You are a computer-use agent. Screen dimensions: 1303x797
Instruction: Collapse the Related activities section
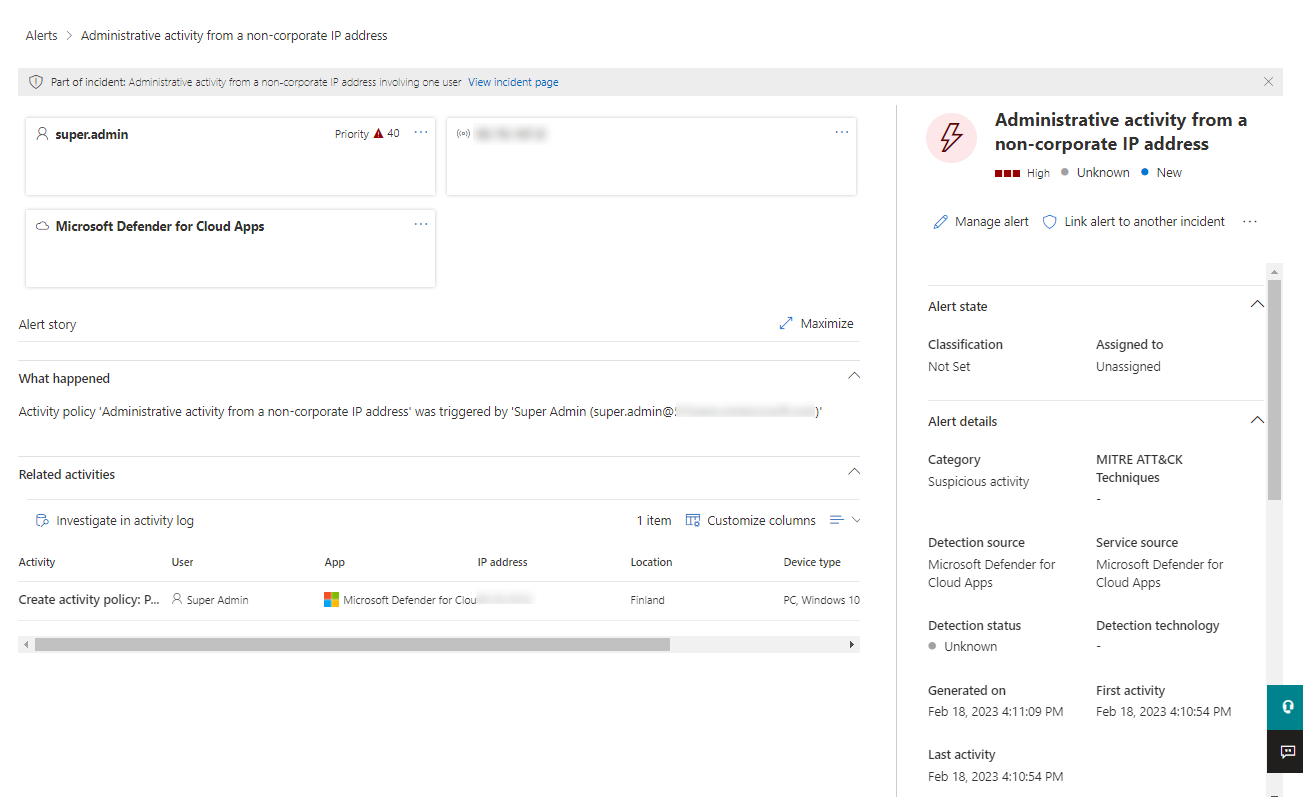(853, 471)
